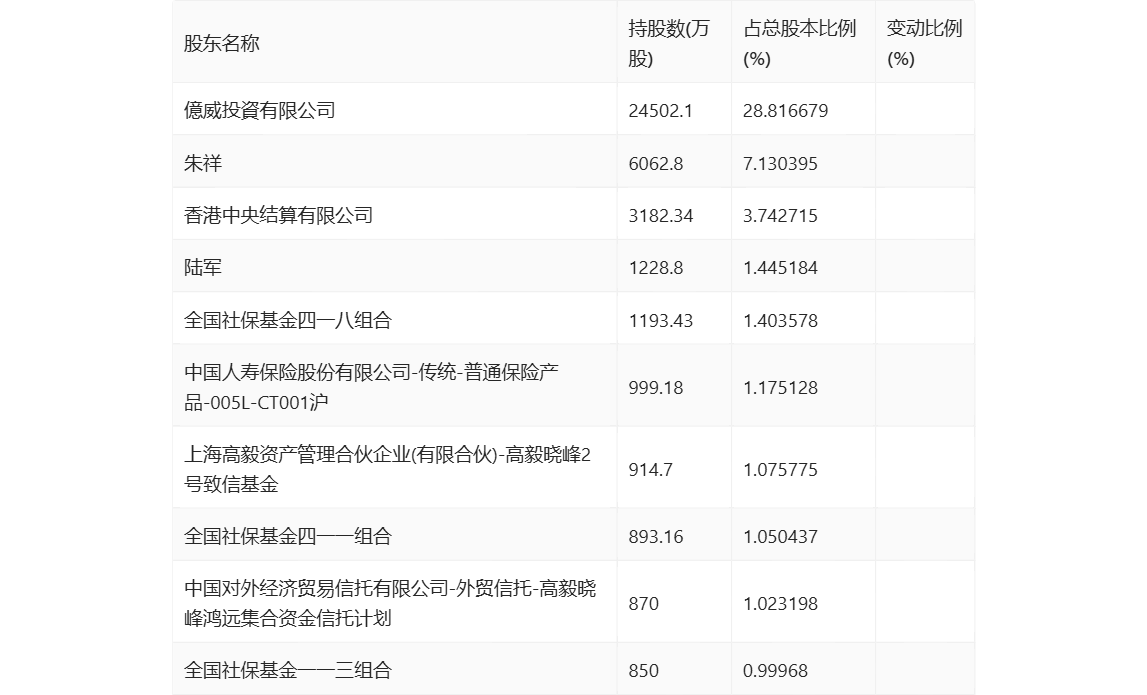The image size is (1147, 695).
Task: Select the holding value 914.7
Action: 650,469
